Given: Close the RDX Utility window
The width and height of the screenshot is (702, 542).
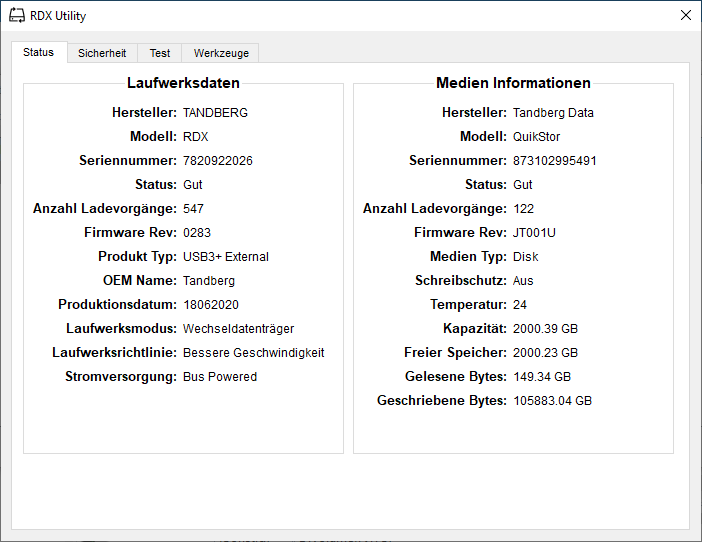Looking at the screenshot, I should tap(685, 15).
